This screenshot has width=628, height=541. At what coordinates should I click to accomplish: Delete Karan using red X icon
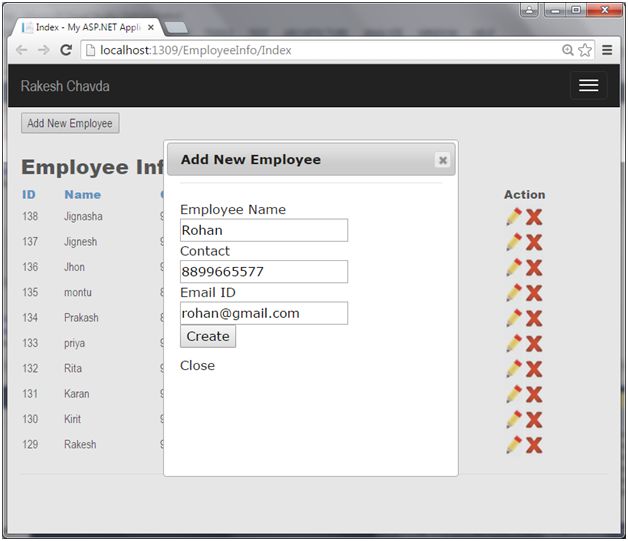(x=534, y=395)
